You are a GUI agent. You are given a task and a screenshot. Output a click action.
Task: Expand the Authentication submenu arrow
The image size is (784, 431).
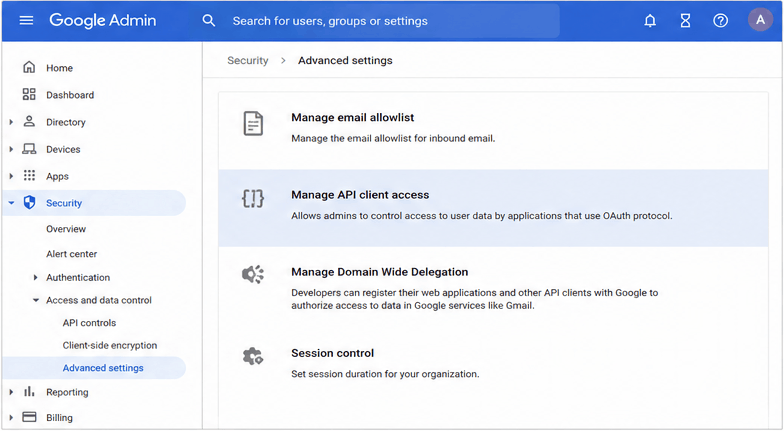coord(36,277)
